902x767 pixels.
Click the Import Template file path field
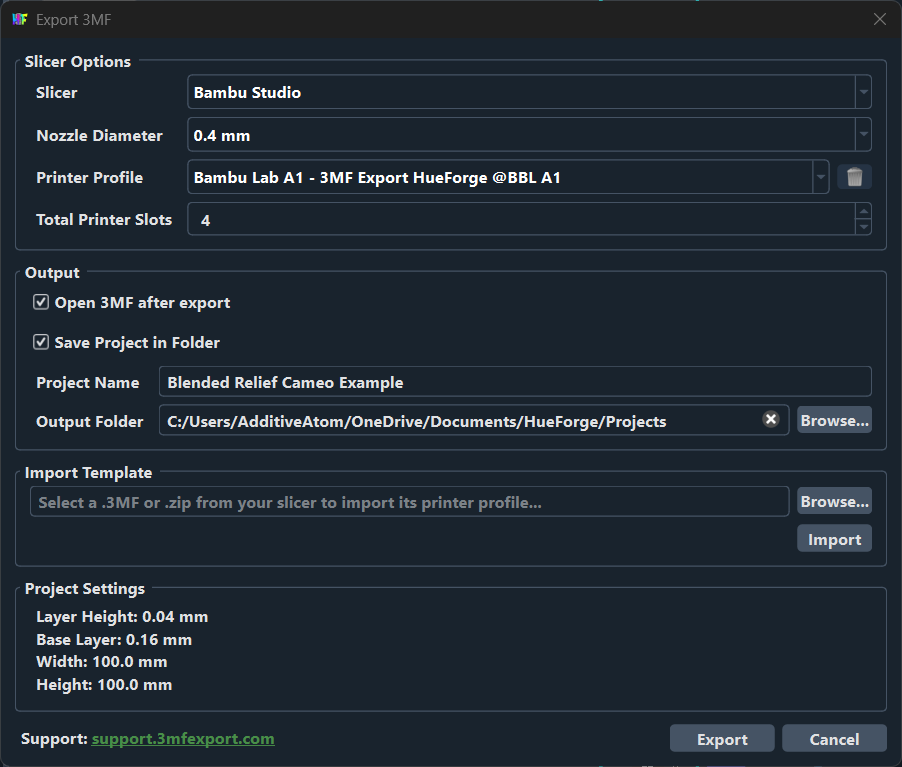coord(409,502)
